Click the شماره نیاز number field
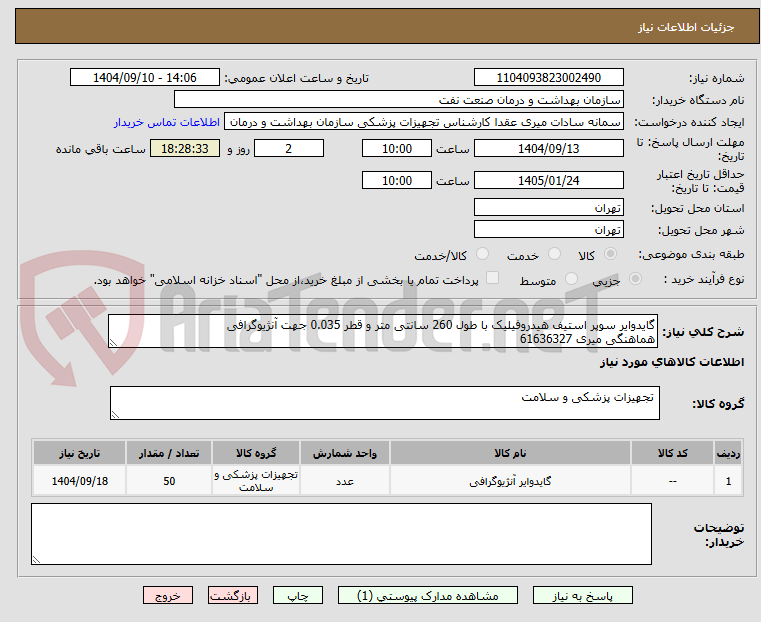The width and height of the screenshot is (761, 622). (548, 78)
